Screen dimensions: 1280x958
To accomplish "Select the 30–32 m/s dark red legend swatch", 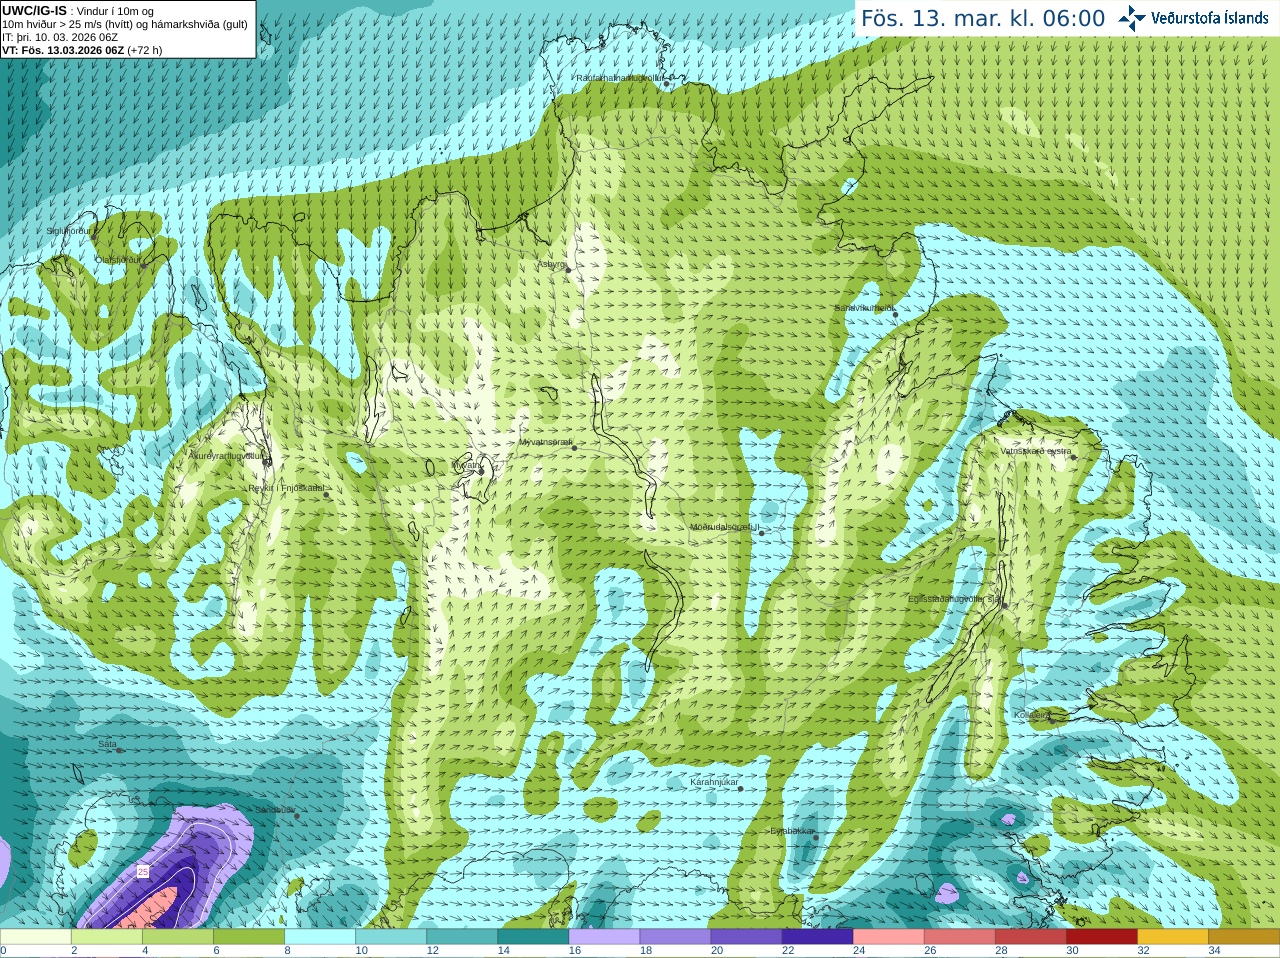I will click(x=1102, y=937).
